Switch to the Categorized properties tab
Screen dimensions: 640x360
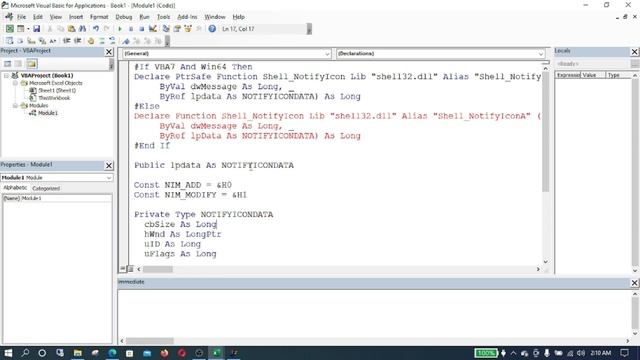[46, 189]
